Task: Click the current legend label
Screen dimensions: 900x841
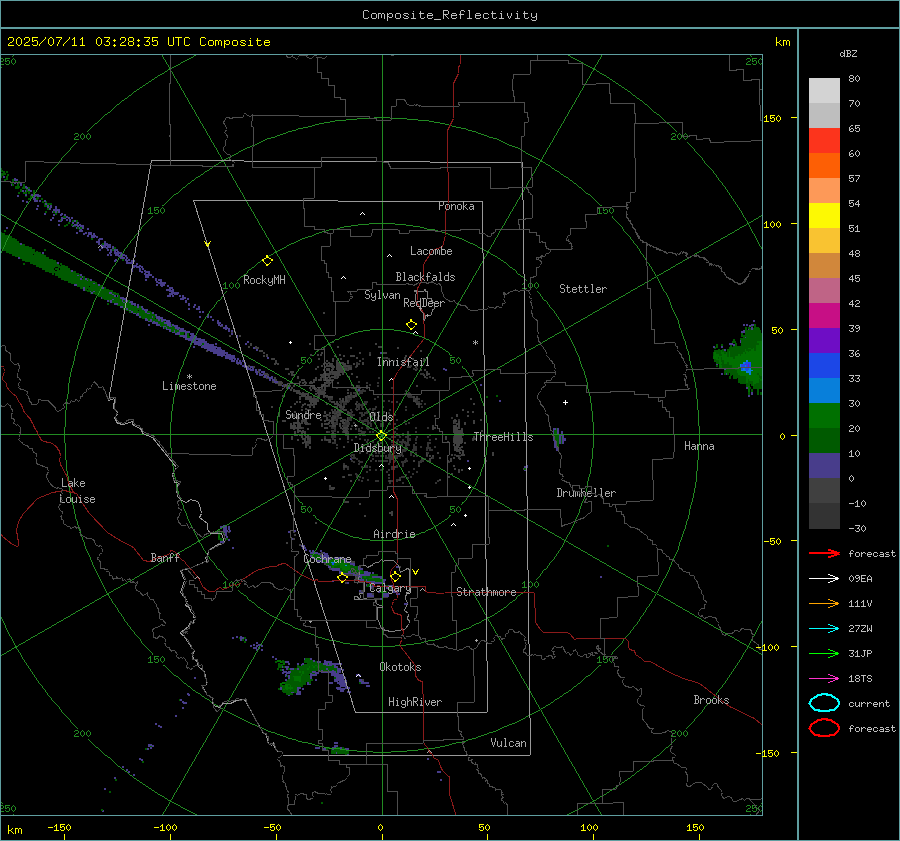Action: 868,703
